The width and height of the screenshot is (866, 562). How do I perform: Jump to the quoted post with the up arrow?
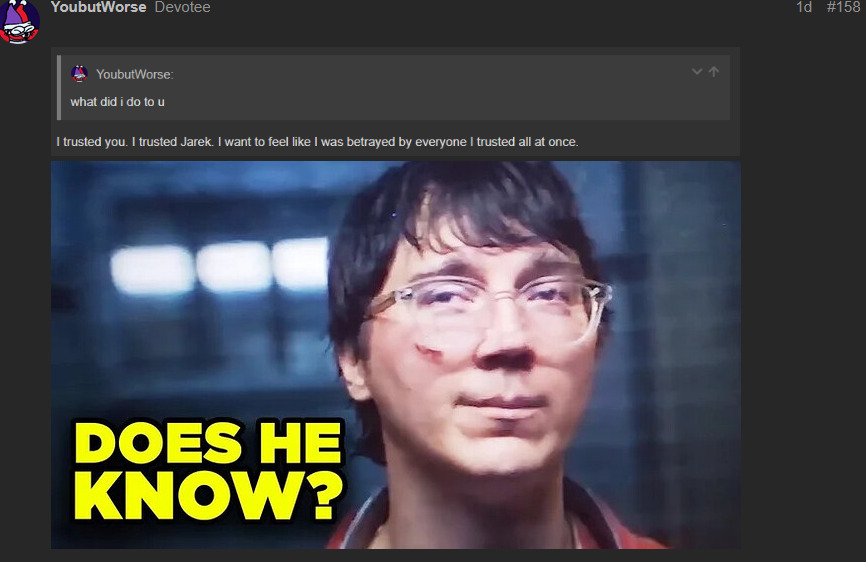(x=714, y=72)
